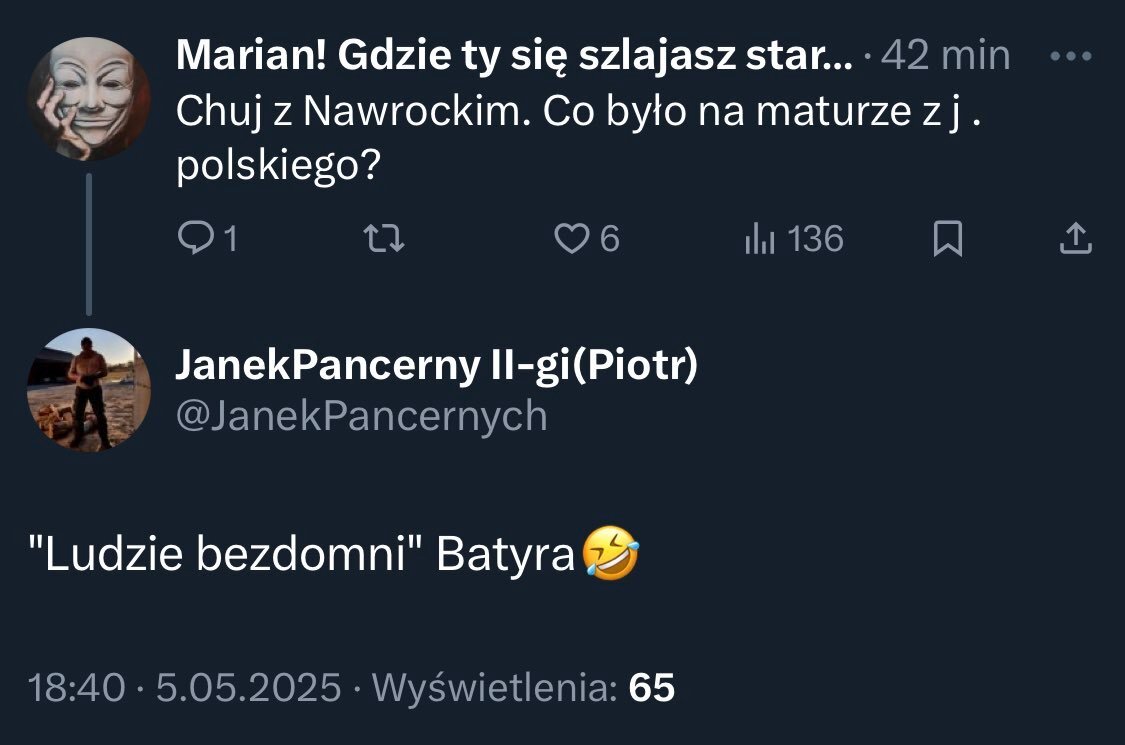Repost Marian's tweet with the retweet icon
This screenshot has height=745, width=1125.
(384, 238)
